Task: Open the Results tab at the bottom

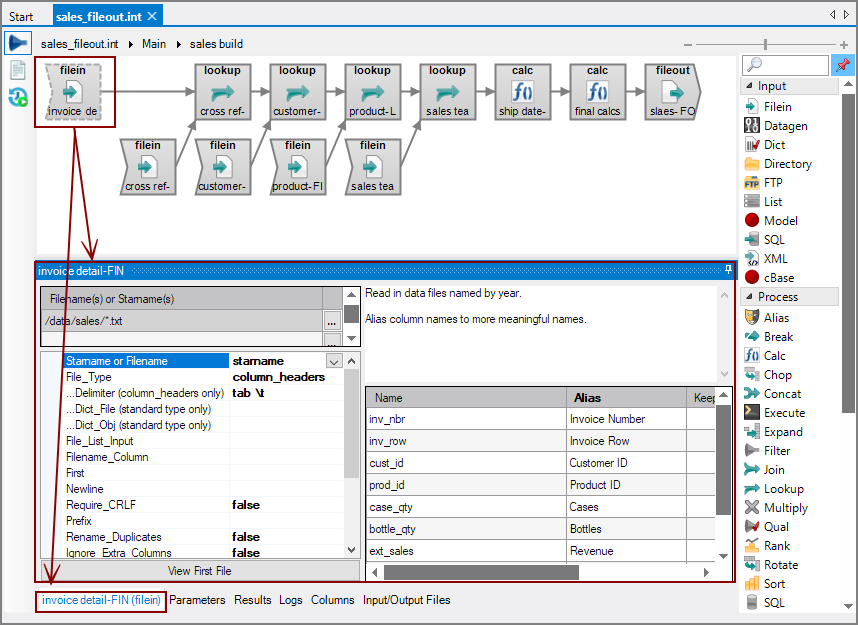Action: point(252,600)
